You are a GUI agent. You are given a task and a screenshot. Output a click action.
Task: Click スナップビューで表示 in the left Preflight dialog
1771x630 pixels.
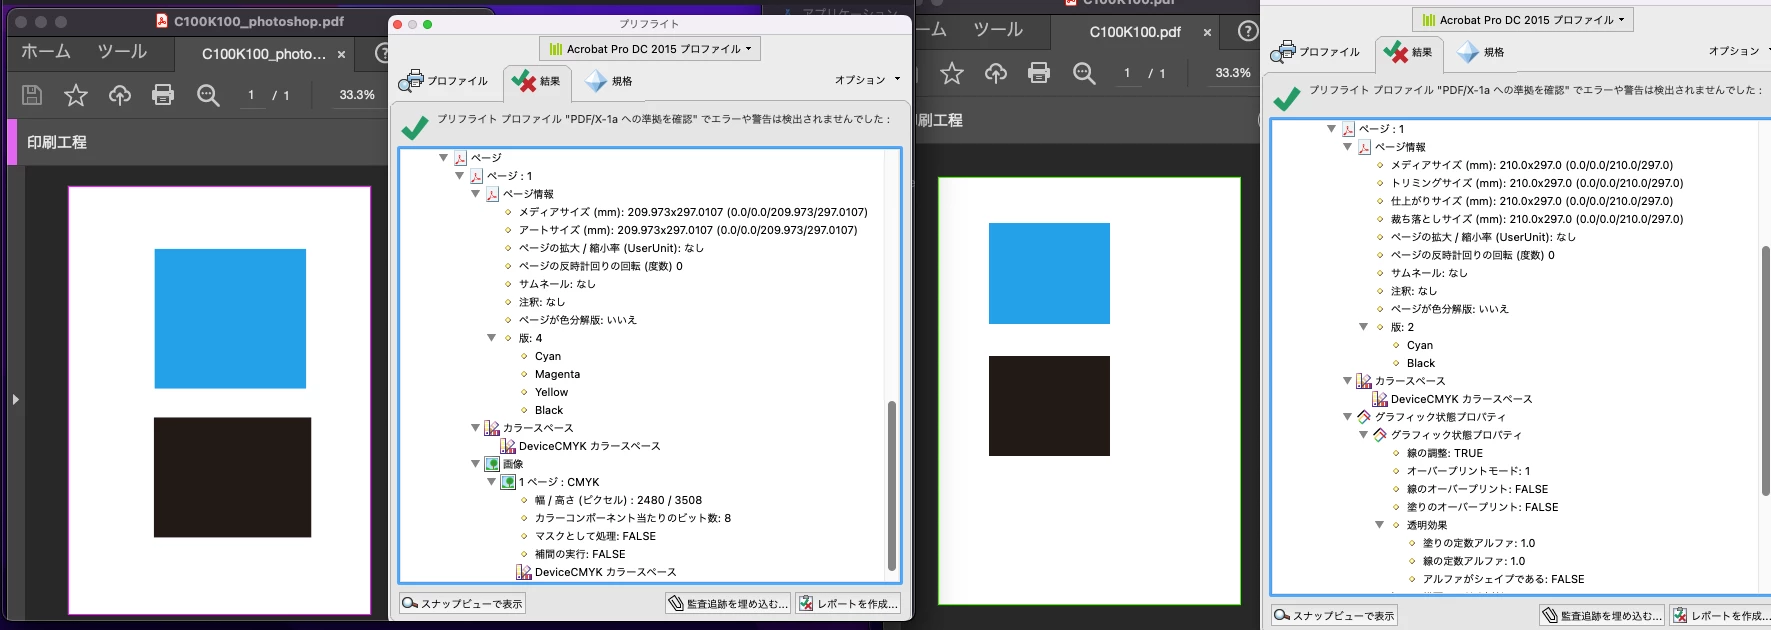[462, 603]
